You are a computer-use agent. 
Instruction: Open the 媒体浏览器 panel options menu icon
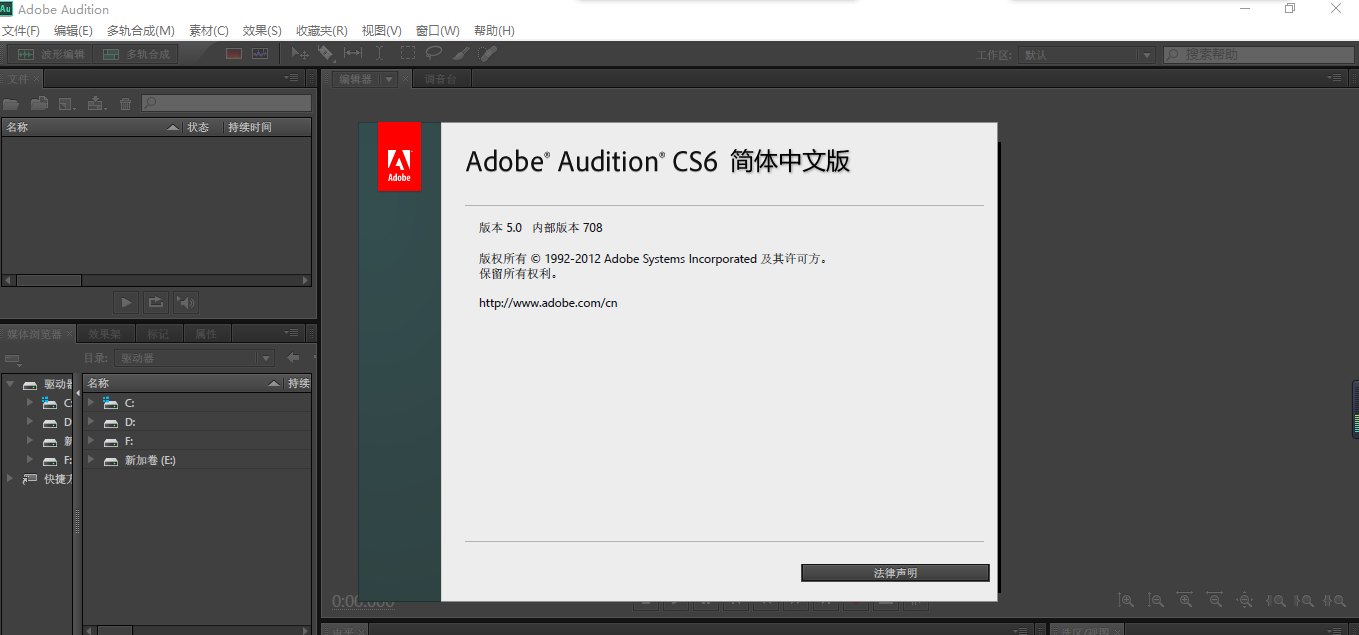(x=292, y=333)
